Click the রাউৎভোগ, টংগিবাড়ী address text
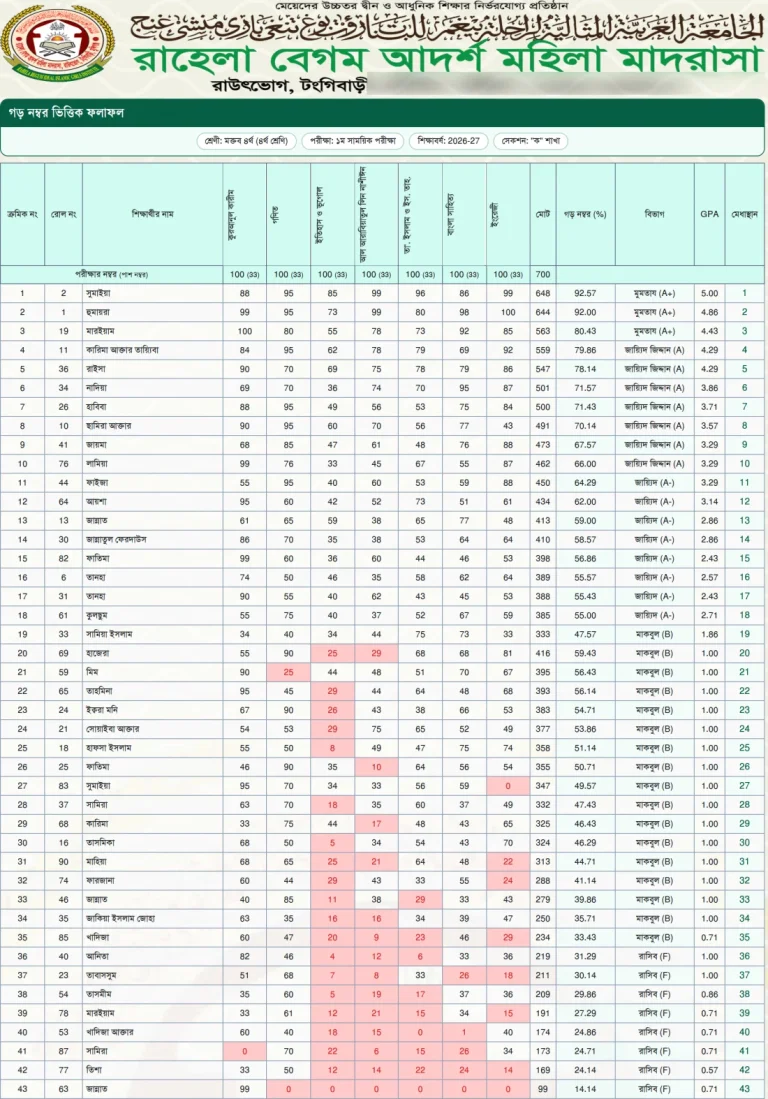The height and width of the screenshot is (1099, 768). pyautogui.click(x=289, y=86)
